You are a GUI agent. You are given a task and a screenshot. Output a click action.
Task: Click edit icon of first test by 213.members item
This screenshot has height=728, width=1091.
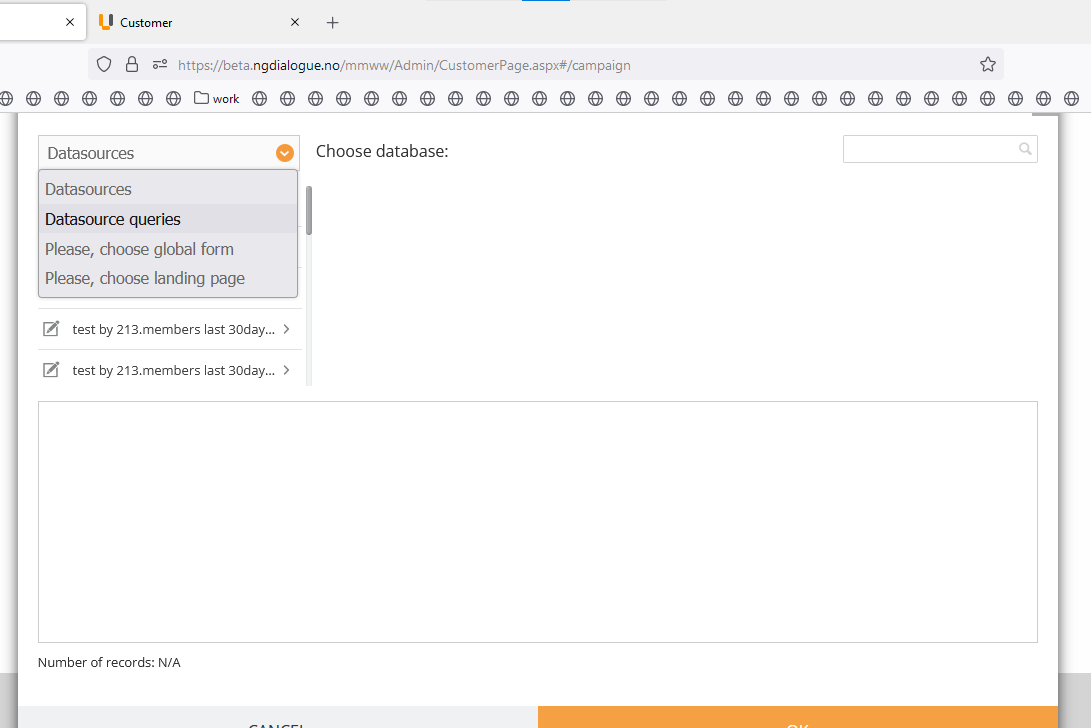tap(51, 329)
